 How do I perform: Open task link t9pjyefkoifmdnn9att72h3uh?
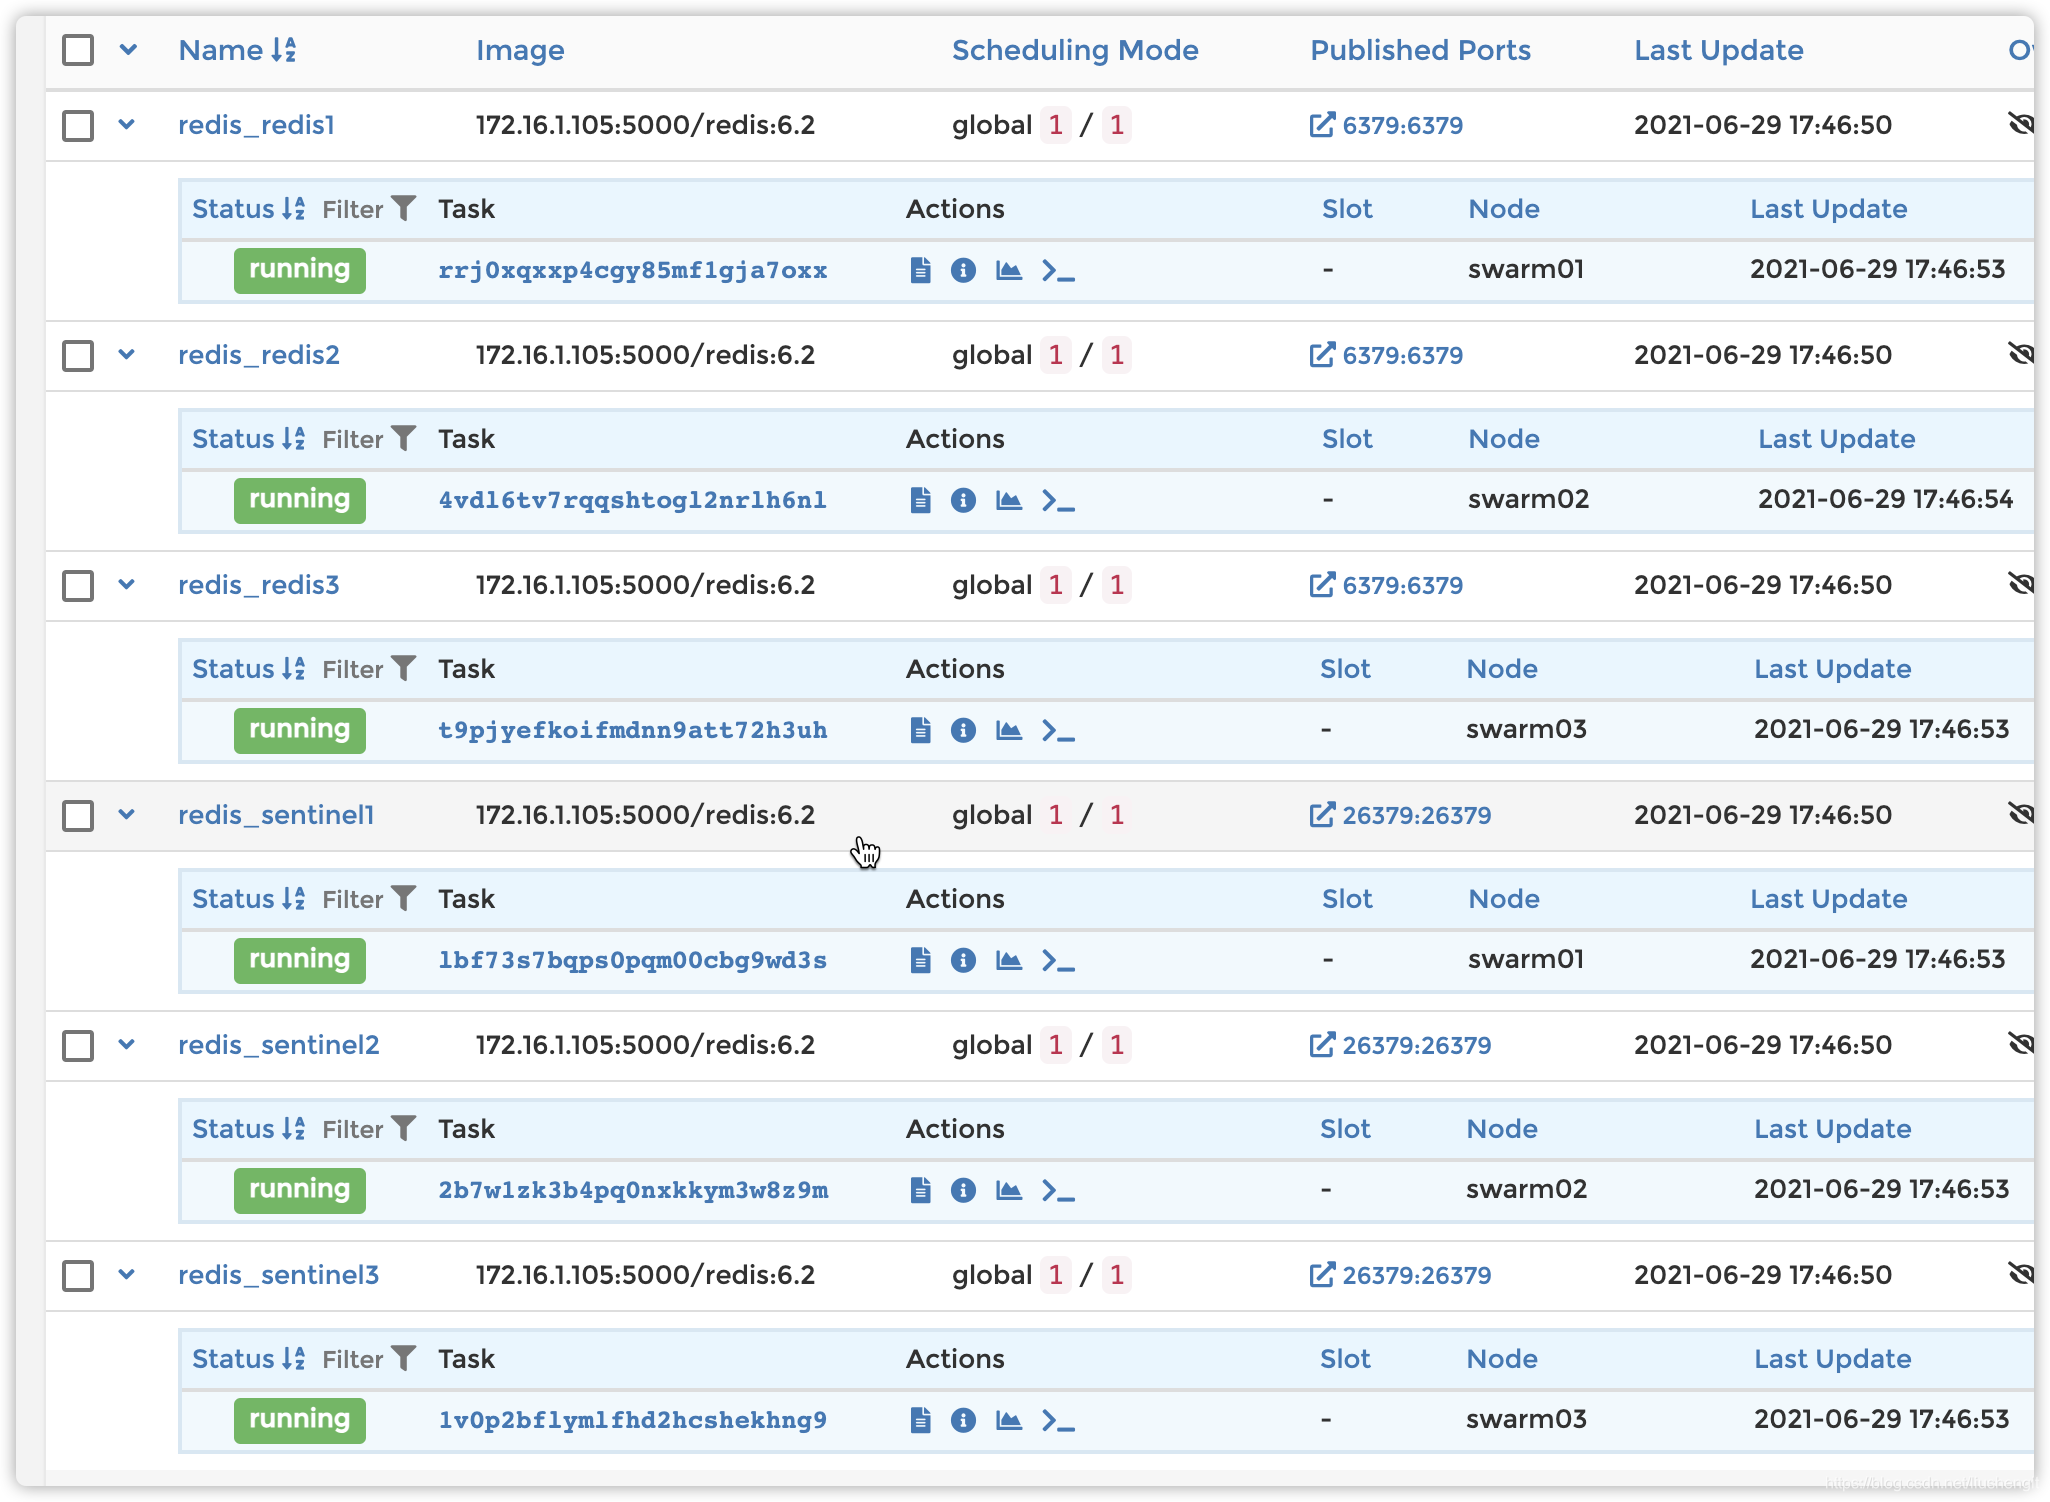click(x=633, y=730)
